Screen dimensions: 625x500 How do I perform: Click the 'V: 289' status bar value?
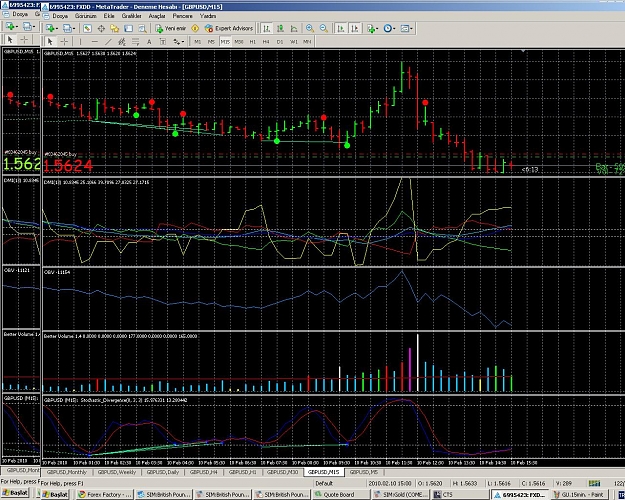(564, 483)
